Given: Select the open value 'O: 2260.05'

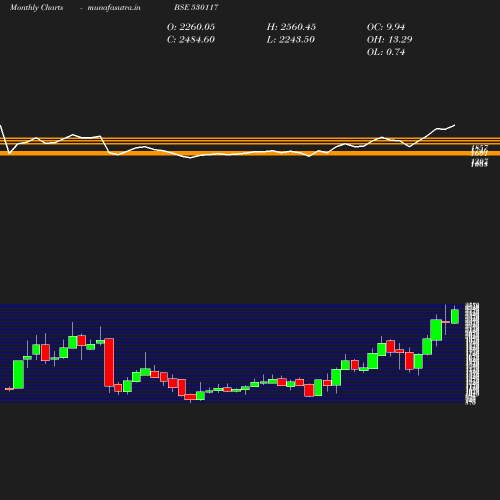Looking at the screenshot, I should [191, 27].
